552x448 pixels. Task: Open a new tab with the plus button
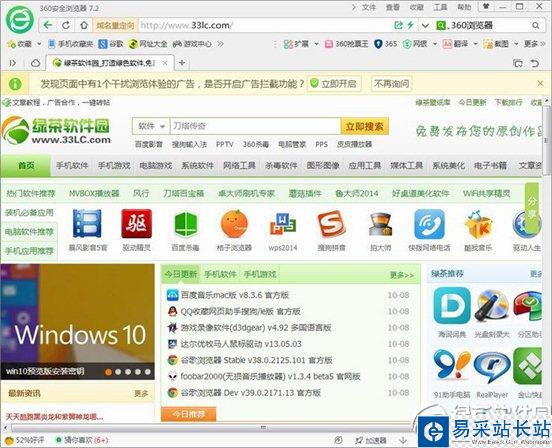pyautogui.click(x=182, y=63)
